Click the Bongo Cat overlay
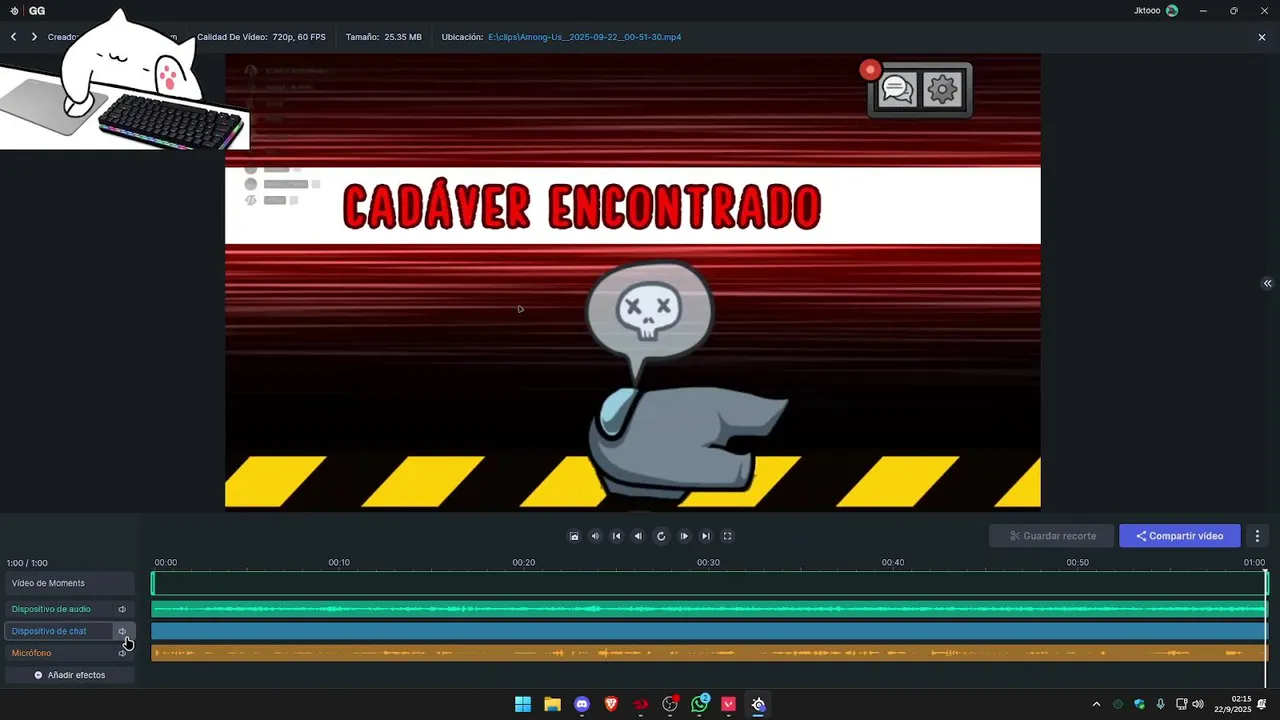This screenshot has width=1280, height=720. 124,80
